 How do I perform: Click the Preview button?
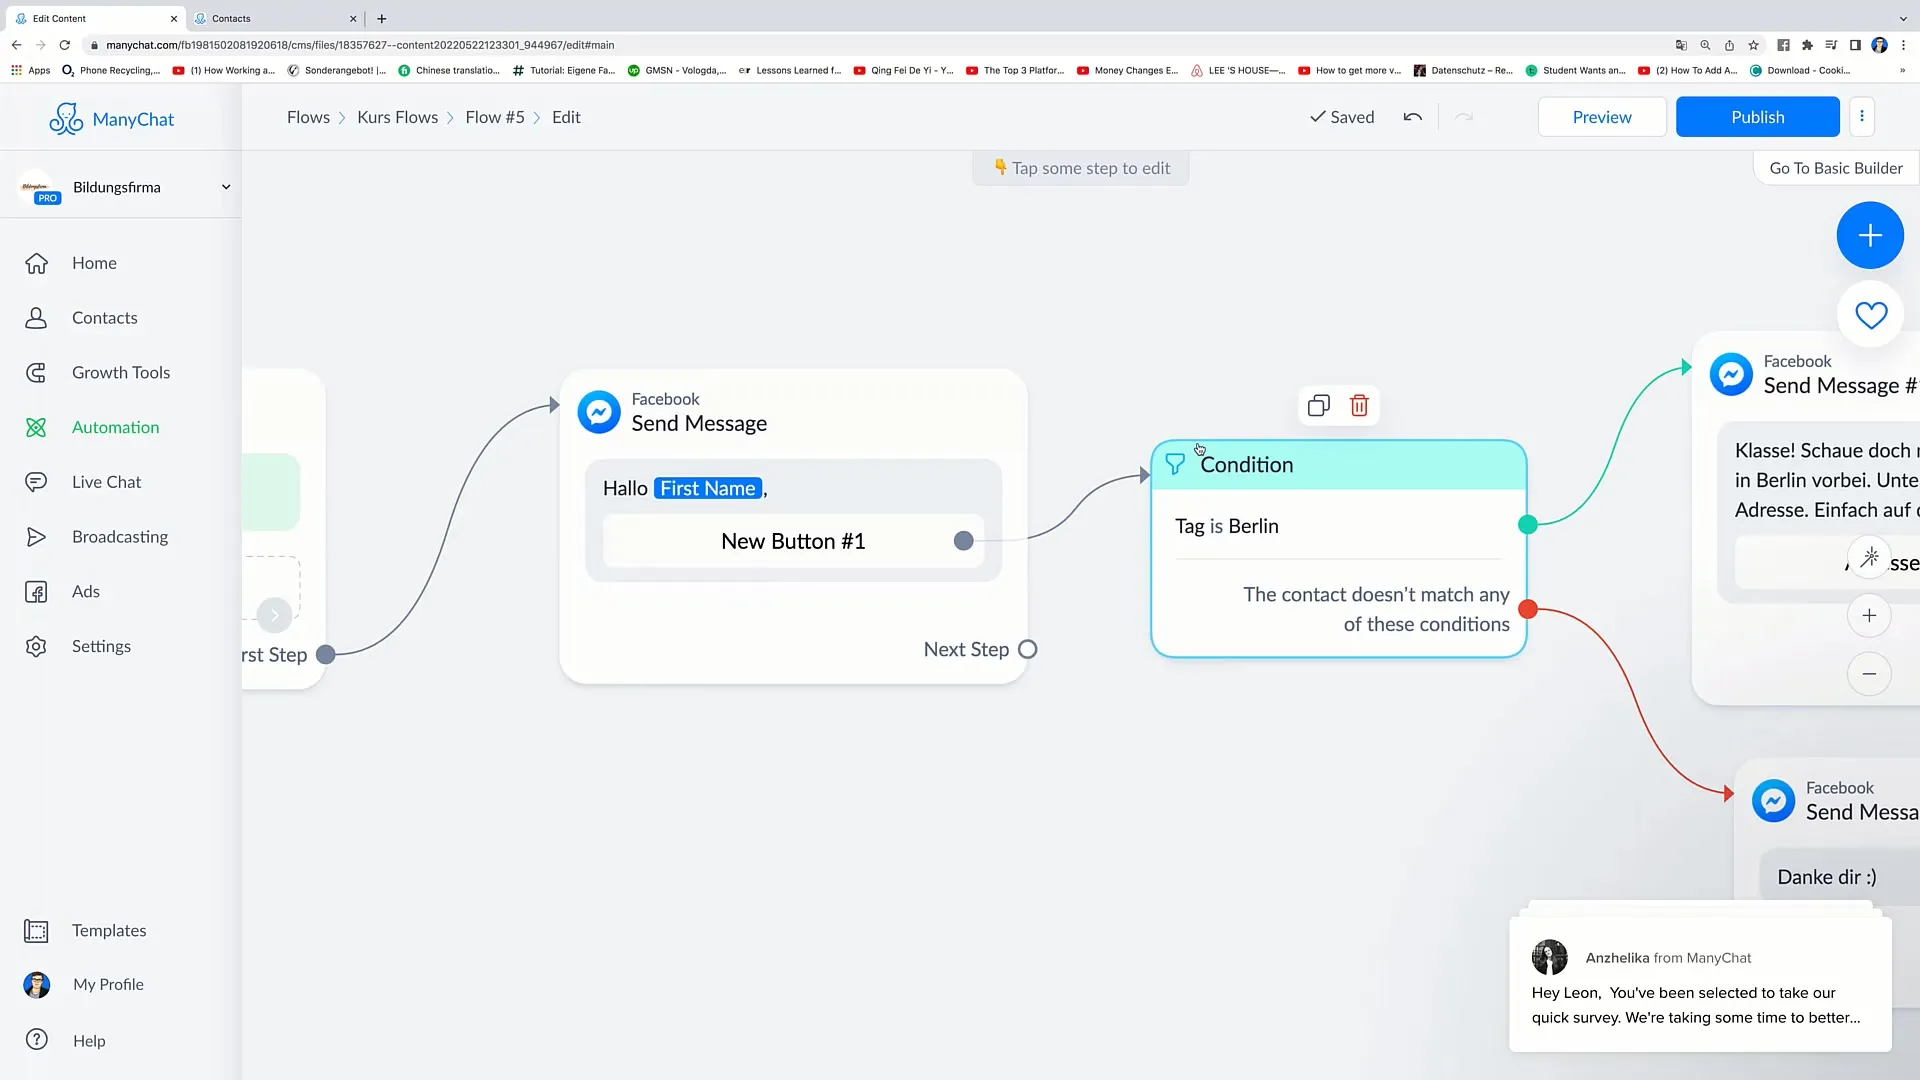point(1602,117)
